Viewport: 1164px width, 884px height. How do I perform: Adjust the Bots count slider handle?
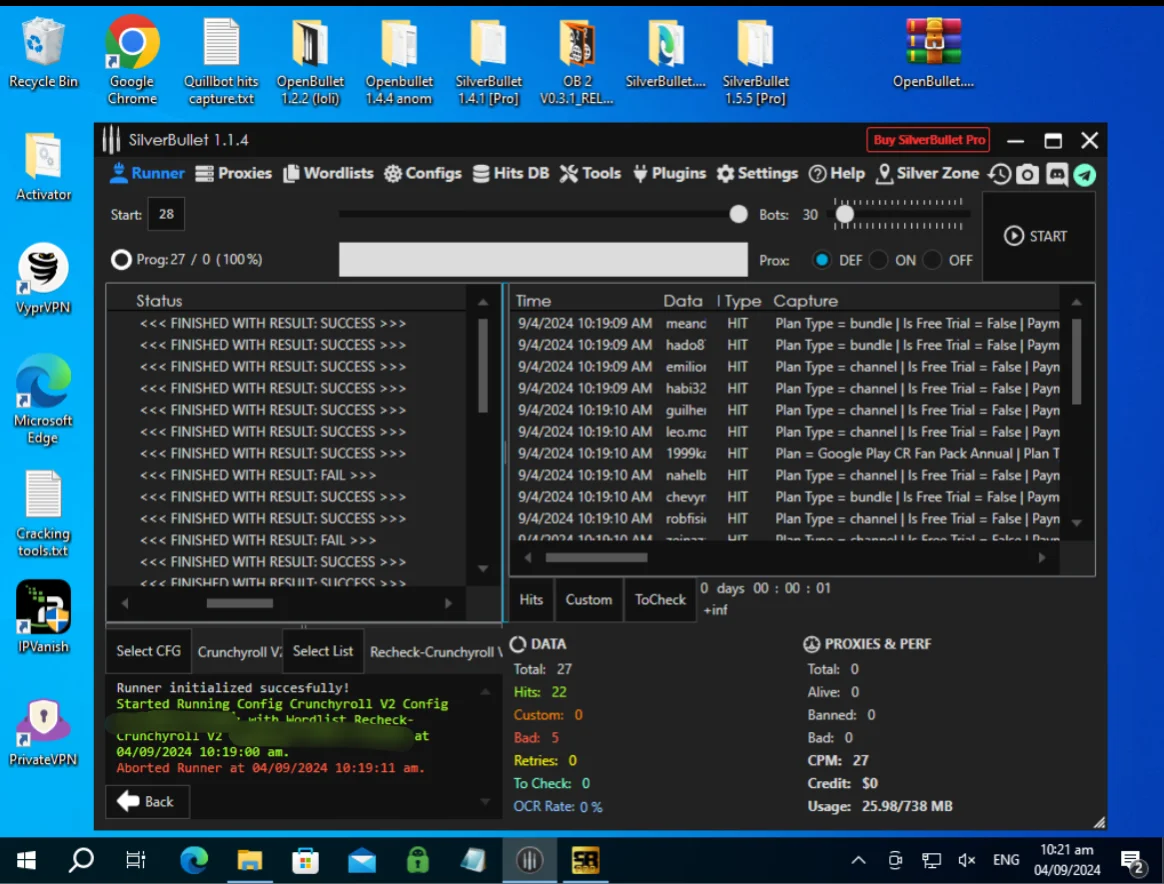[x=845, y=215]
